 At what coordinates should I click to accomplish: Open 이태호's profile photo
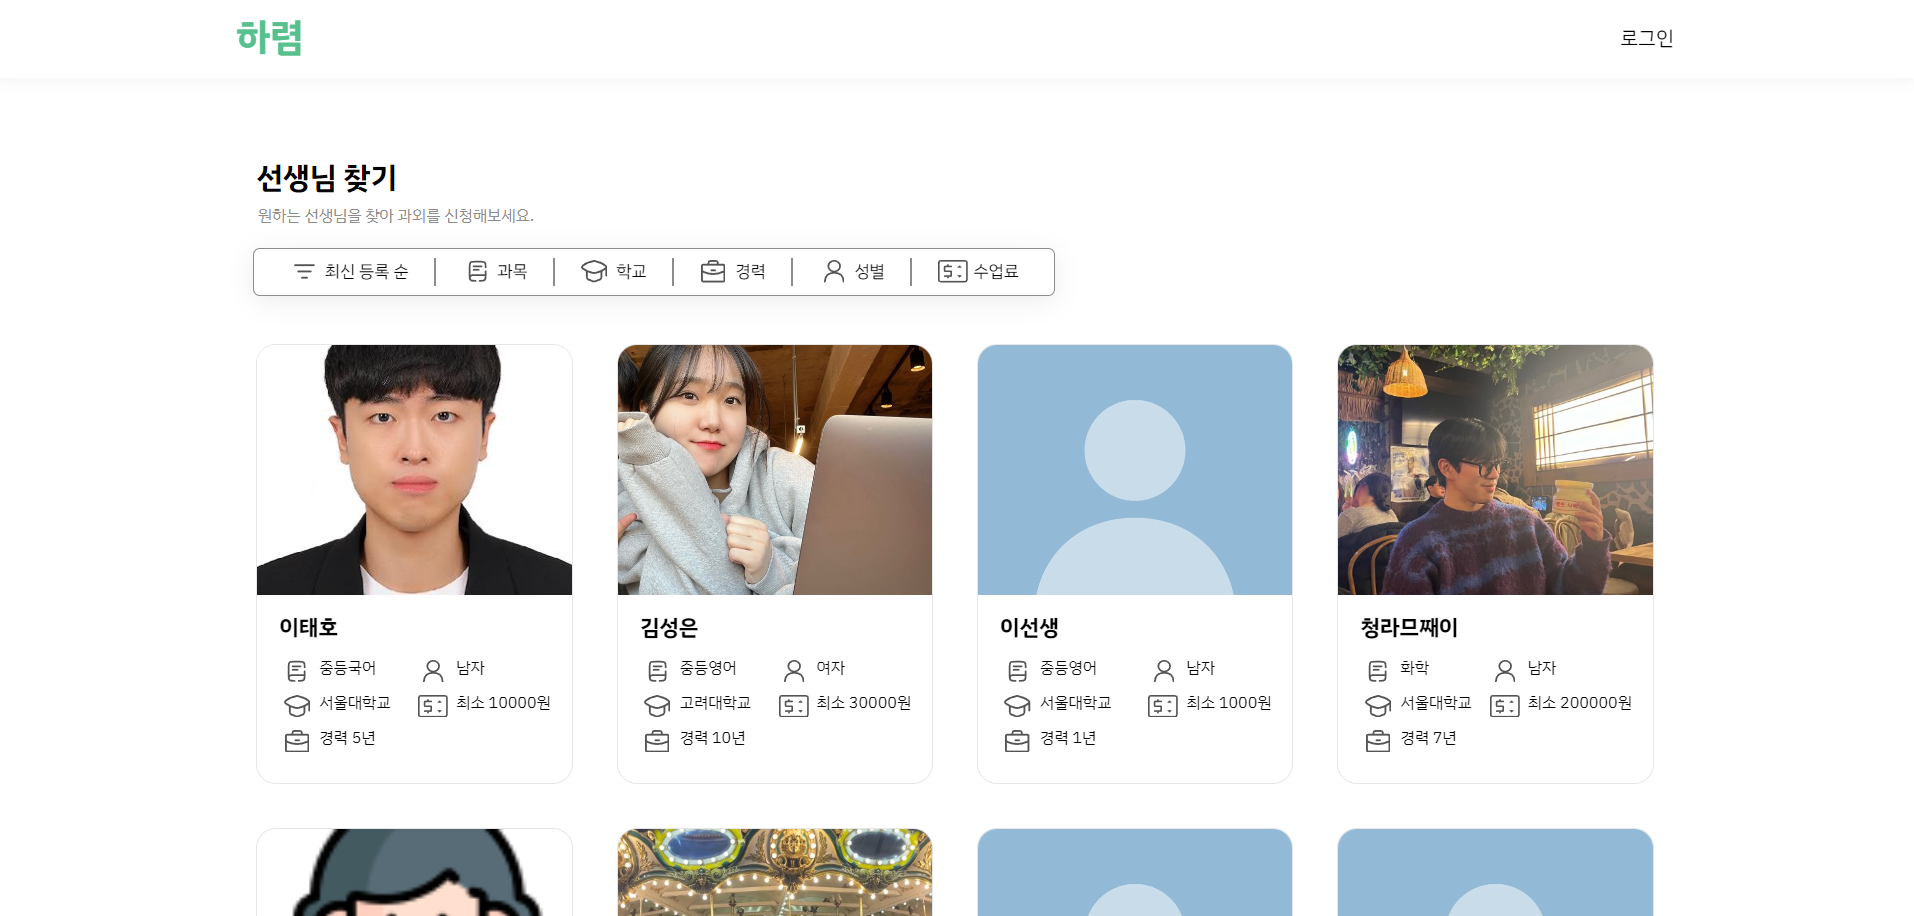tap(414, 470)
